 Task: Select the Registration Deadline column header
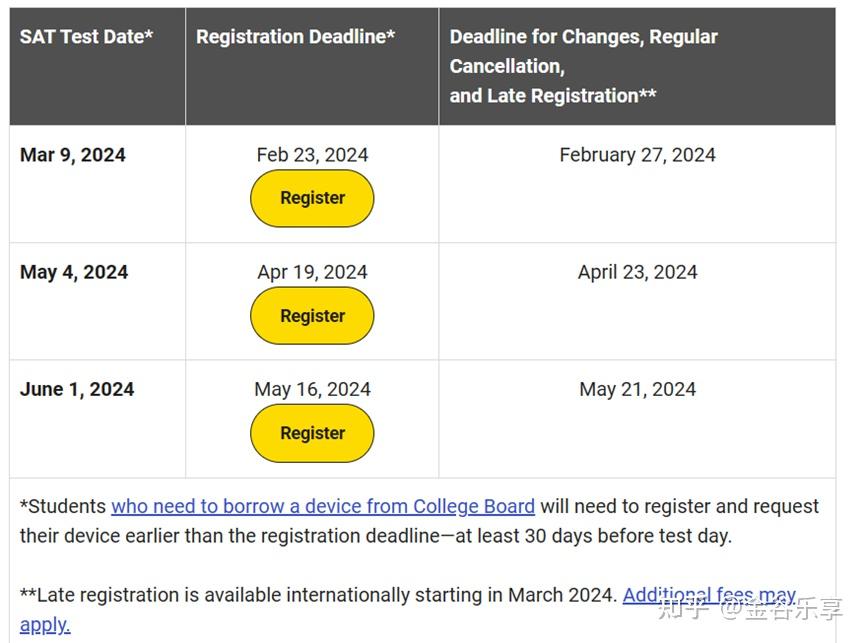point(296,36)
